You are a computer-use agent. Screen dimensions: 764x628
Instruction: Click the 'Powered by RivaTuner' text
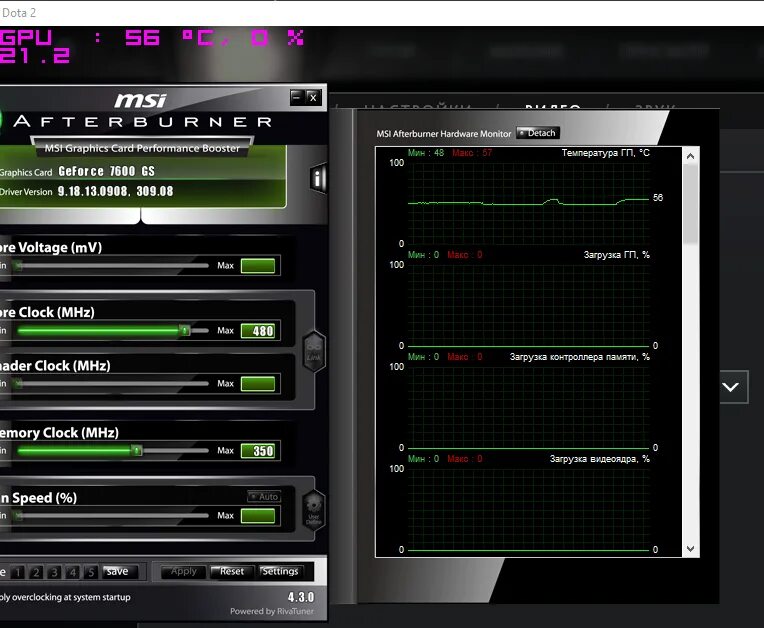tap(272, 611)
